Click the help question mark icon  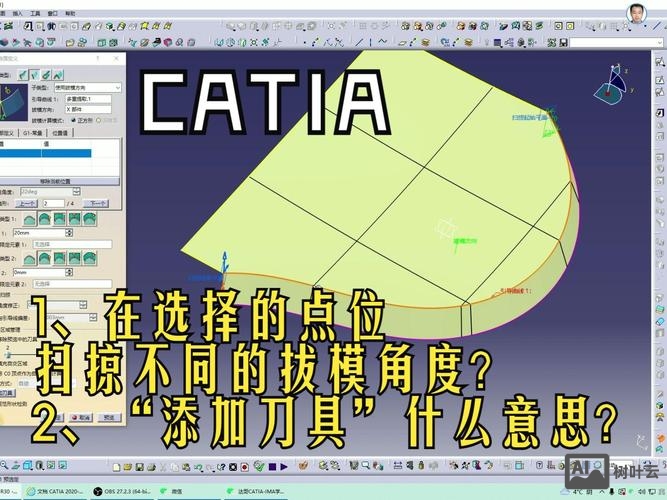(221, 467)
